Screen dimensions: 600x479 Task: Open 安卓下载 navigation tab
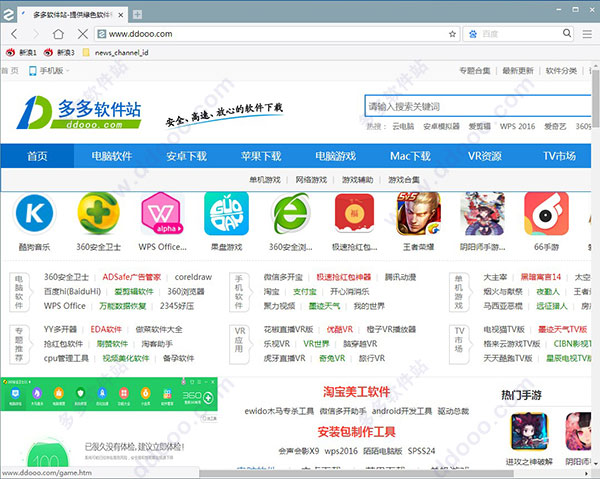pyautogui.click(x=186, y=156)
